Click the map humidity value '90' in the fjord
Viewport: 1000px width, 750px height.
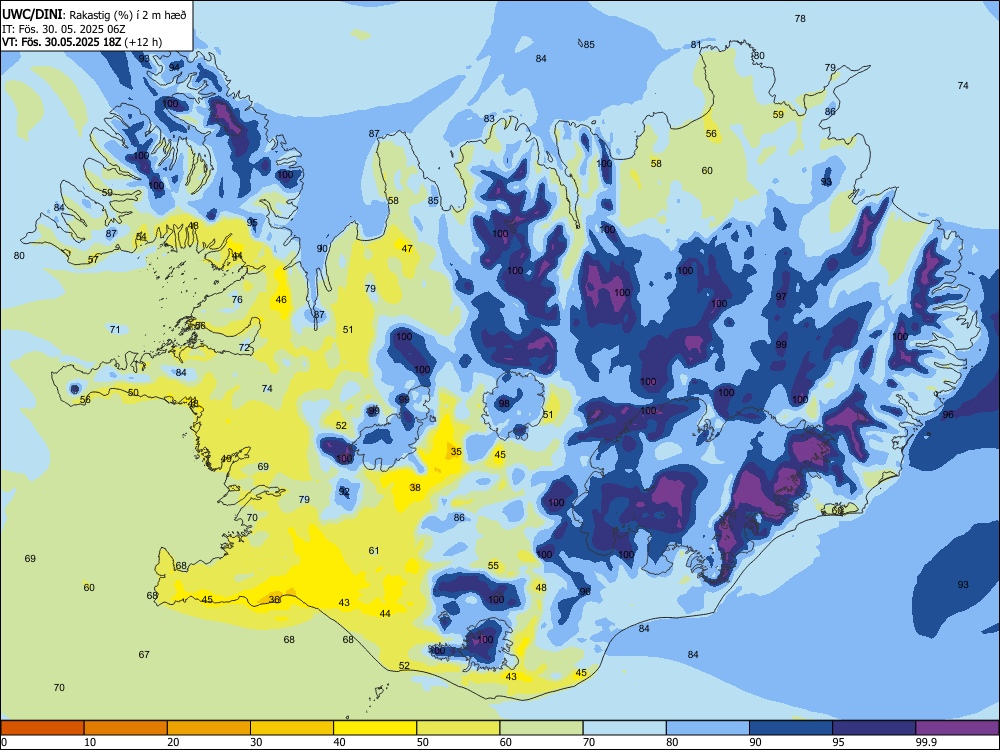[322, 249]
